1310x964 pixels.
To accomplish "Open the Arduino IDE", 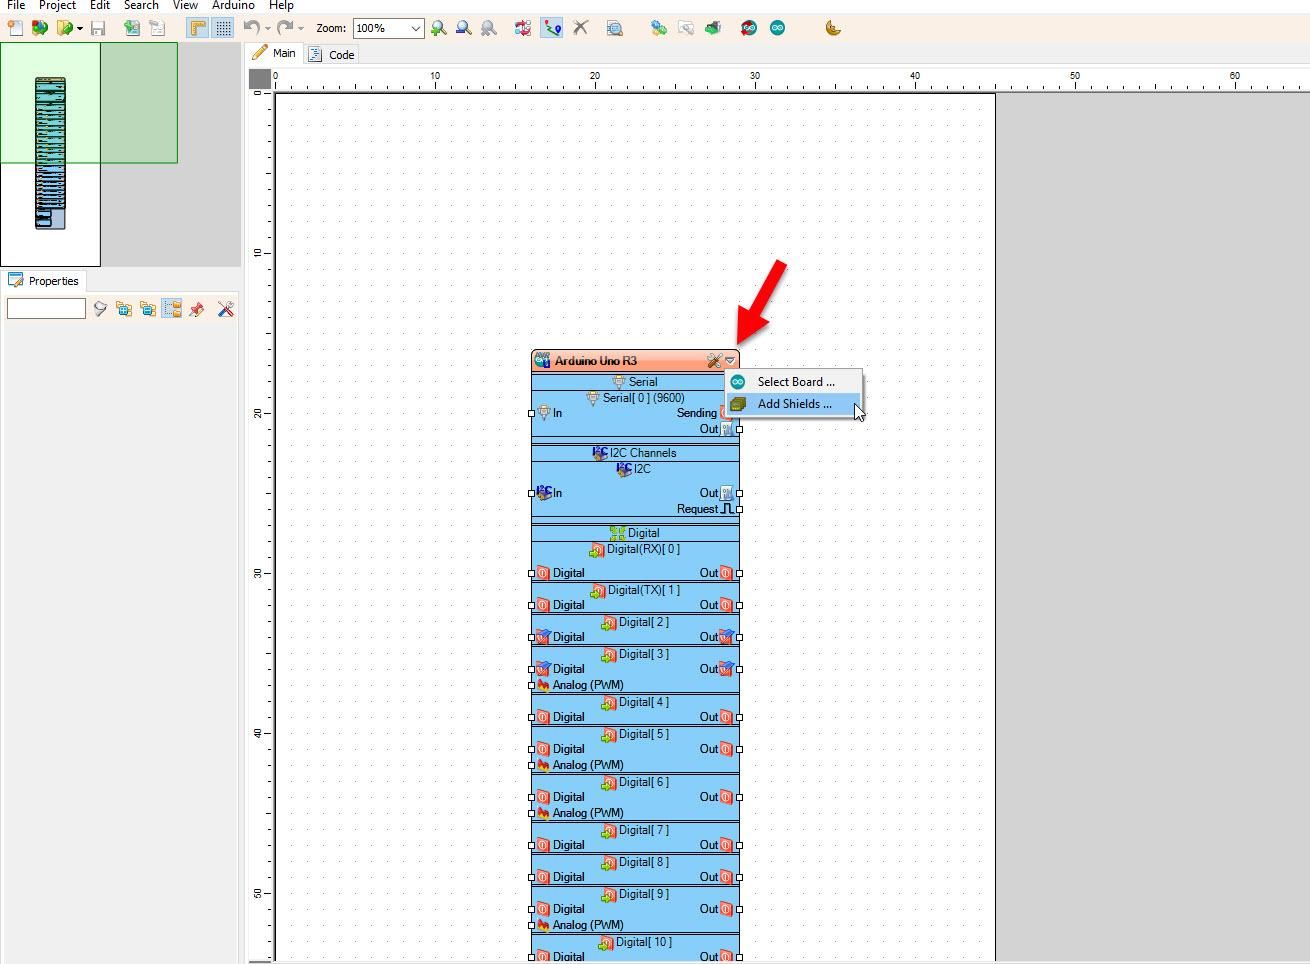I will [778, 28].
